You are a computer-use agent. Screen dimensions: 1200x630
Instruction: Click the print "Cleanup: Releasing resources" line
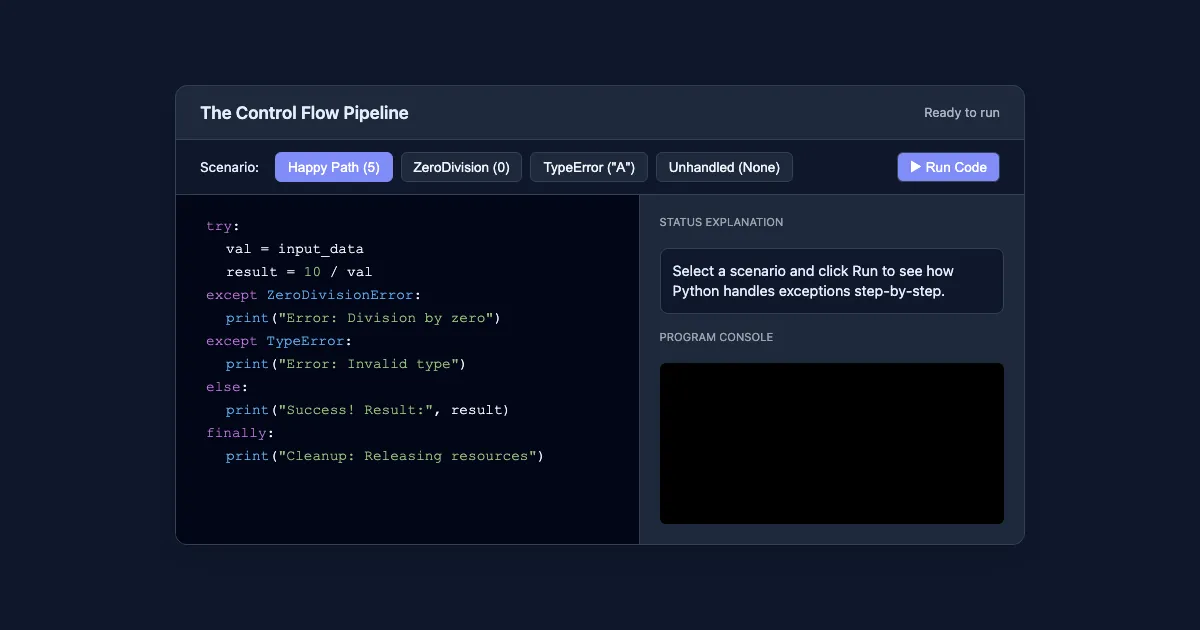click(x=384, y=456)
